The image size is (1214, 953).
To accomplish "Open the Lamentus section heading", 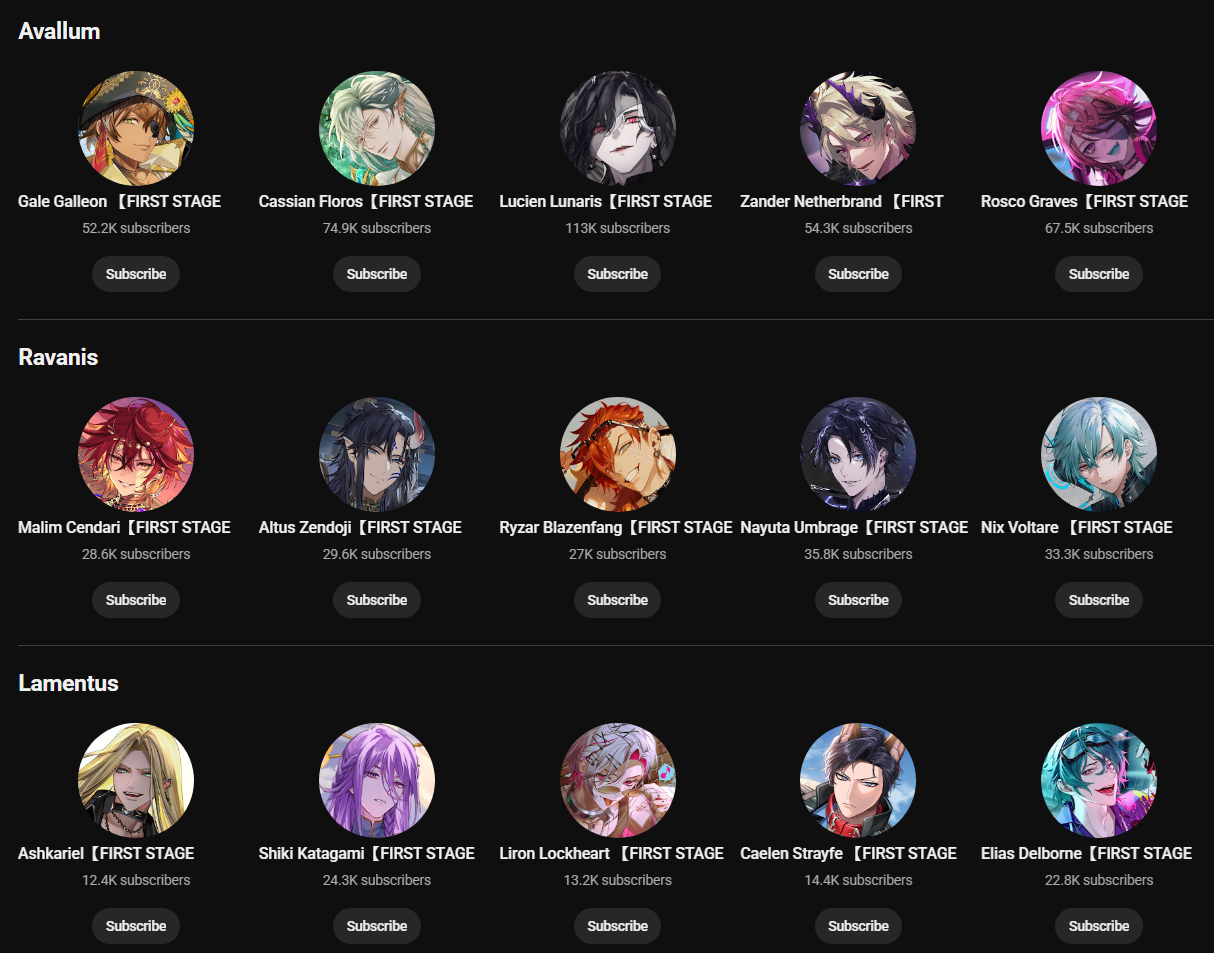I will pyautogui.click(x=68, y=683).
